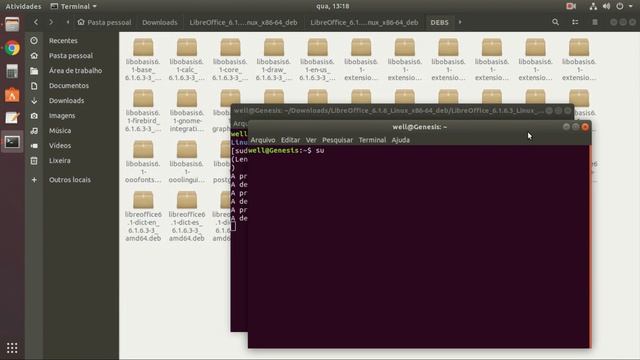This screenshot has width=640, height=360.
Task: Click the screen recording indicator icon
Action: [571, 6]
